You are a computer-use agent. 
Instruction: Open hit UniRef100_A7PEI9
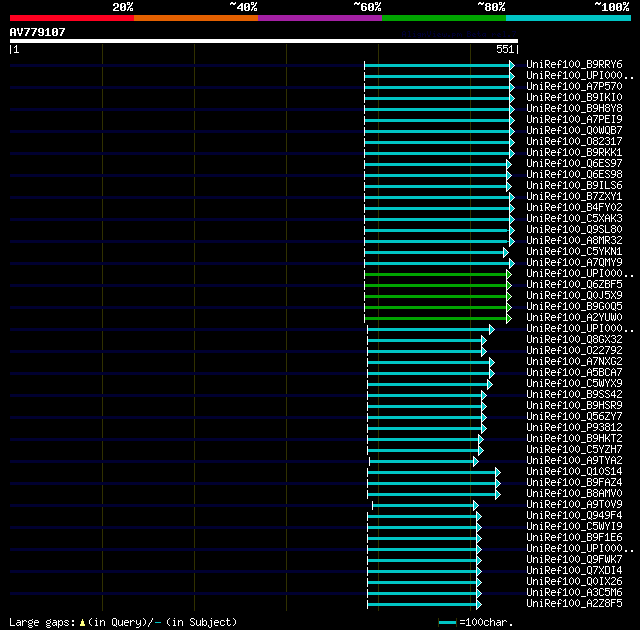(x=574, y=120)
